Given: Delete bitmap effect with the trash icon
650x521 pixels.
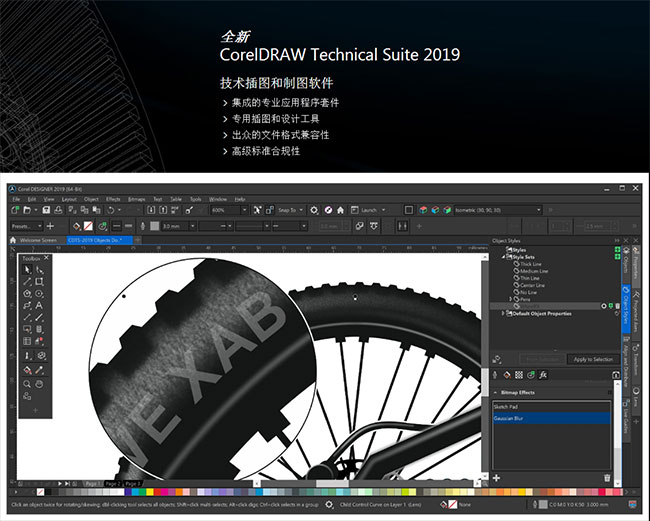Looking at the screenshot, I should 607,478.
